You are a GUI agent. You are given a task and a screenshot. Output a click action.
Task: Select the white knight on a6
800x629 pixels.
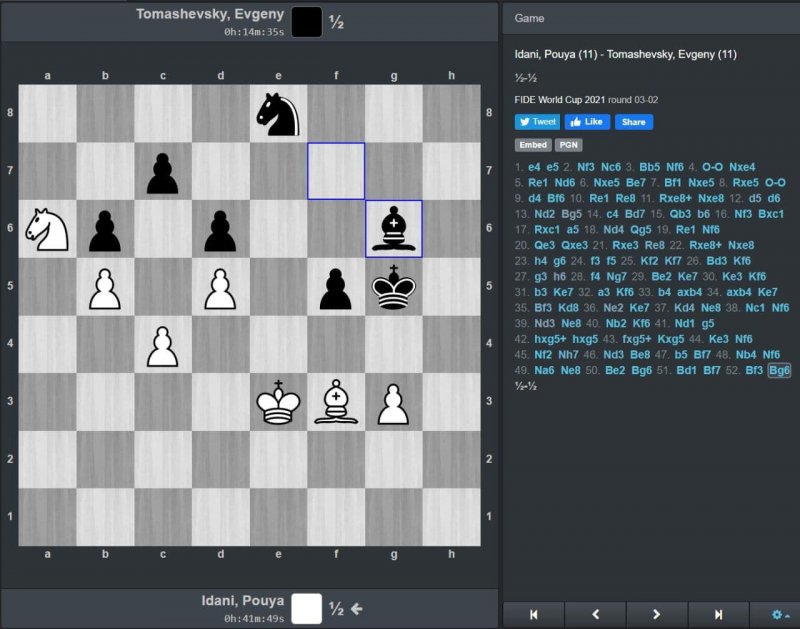tap(47, 229)
